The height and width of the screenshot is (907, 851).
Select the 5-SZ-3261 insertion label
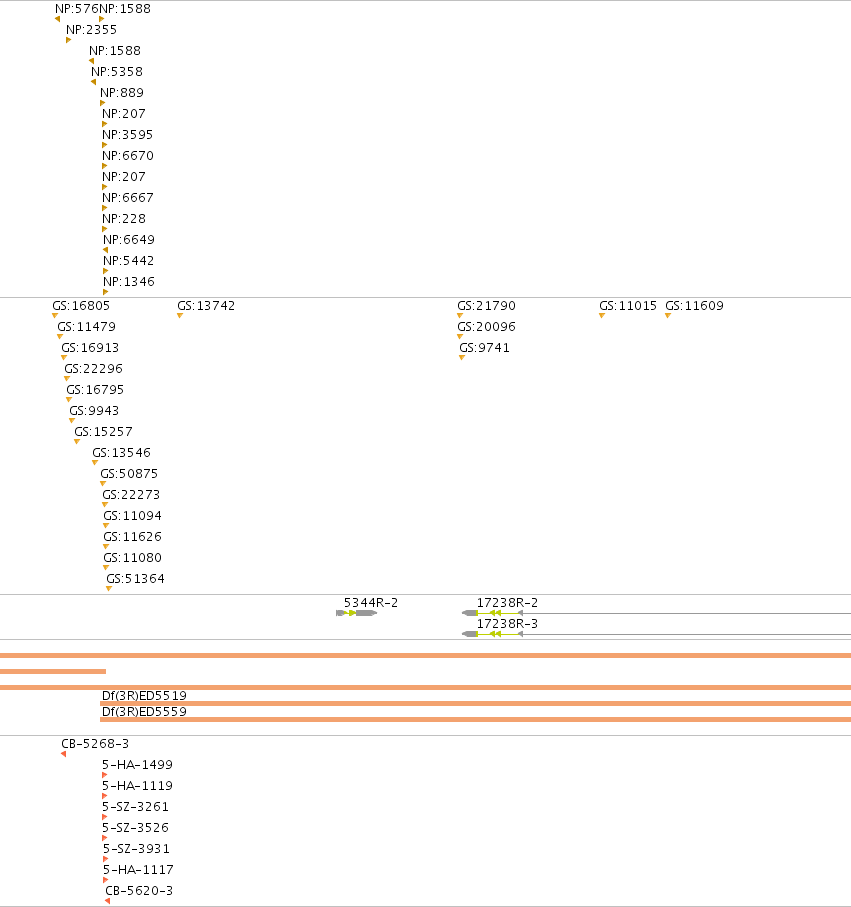pyautogui.click(x=135, y=807)
